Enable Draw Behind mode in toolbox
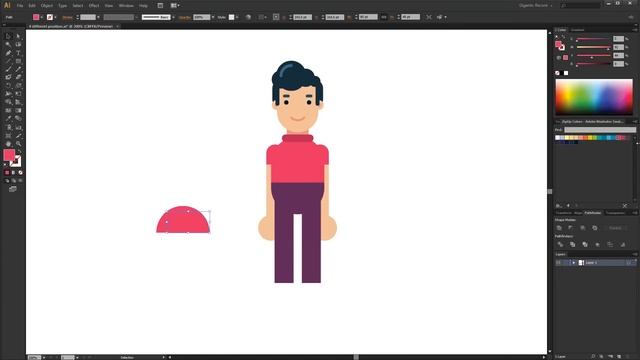 (13, 180)
